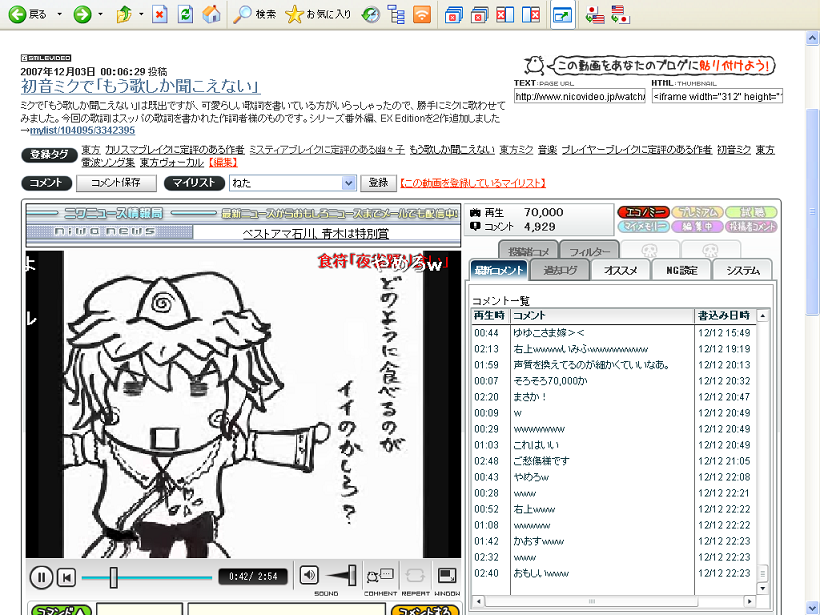Click the volume slider handle
This screenshot has width=820, height=615.
pyautogui.click(x=352, y=576)
